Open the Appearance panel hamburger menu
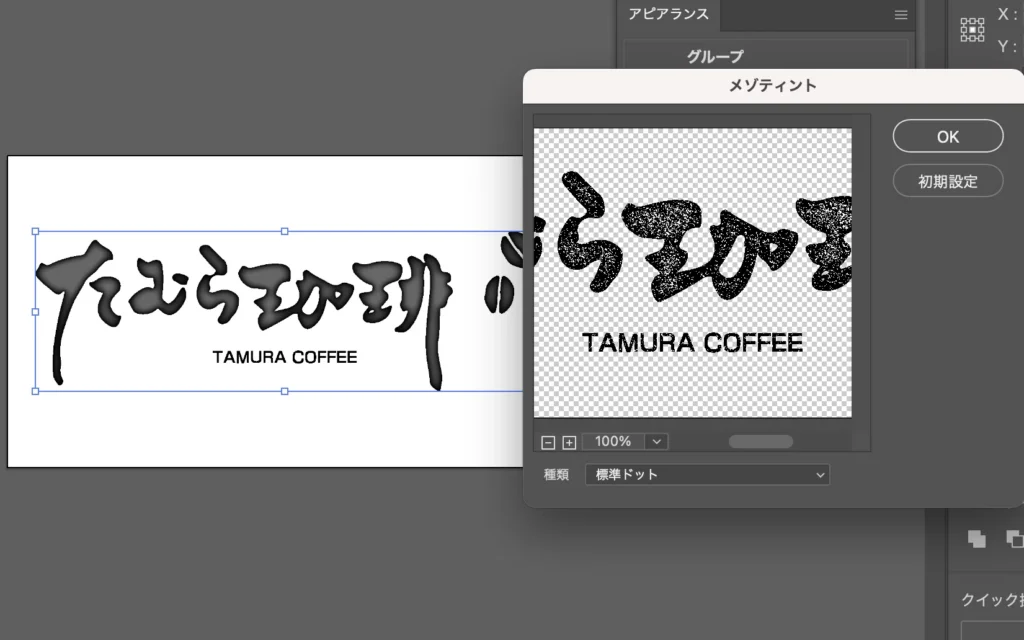This screenshot has width=1024, height=640. point(901,15)
